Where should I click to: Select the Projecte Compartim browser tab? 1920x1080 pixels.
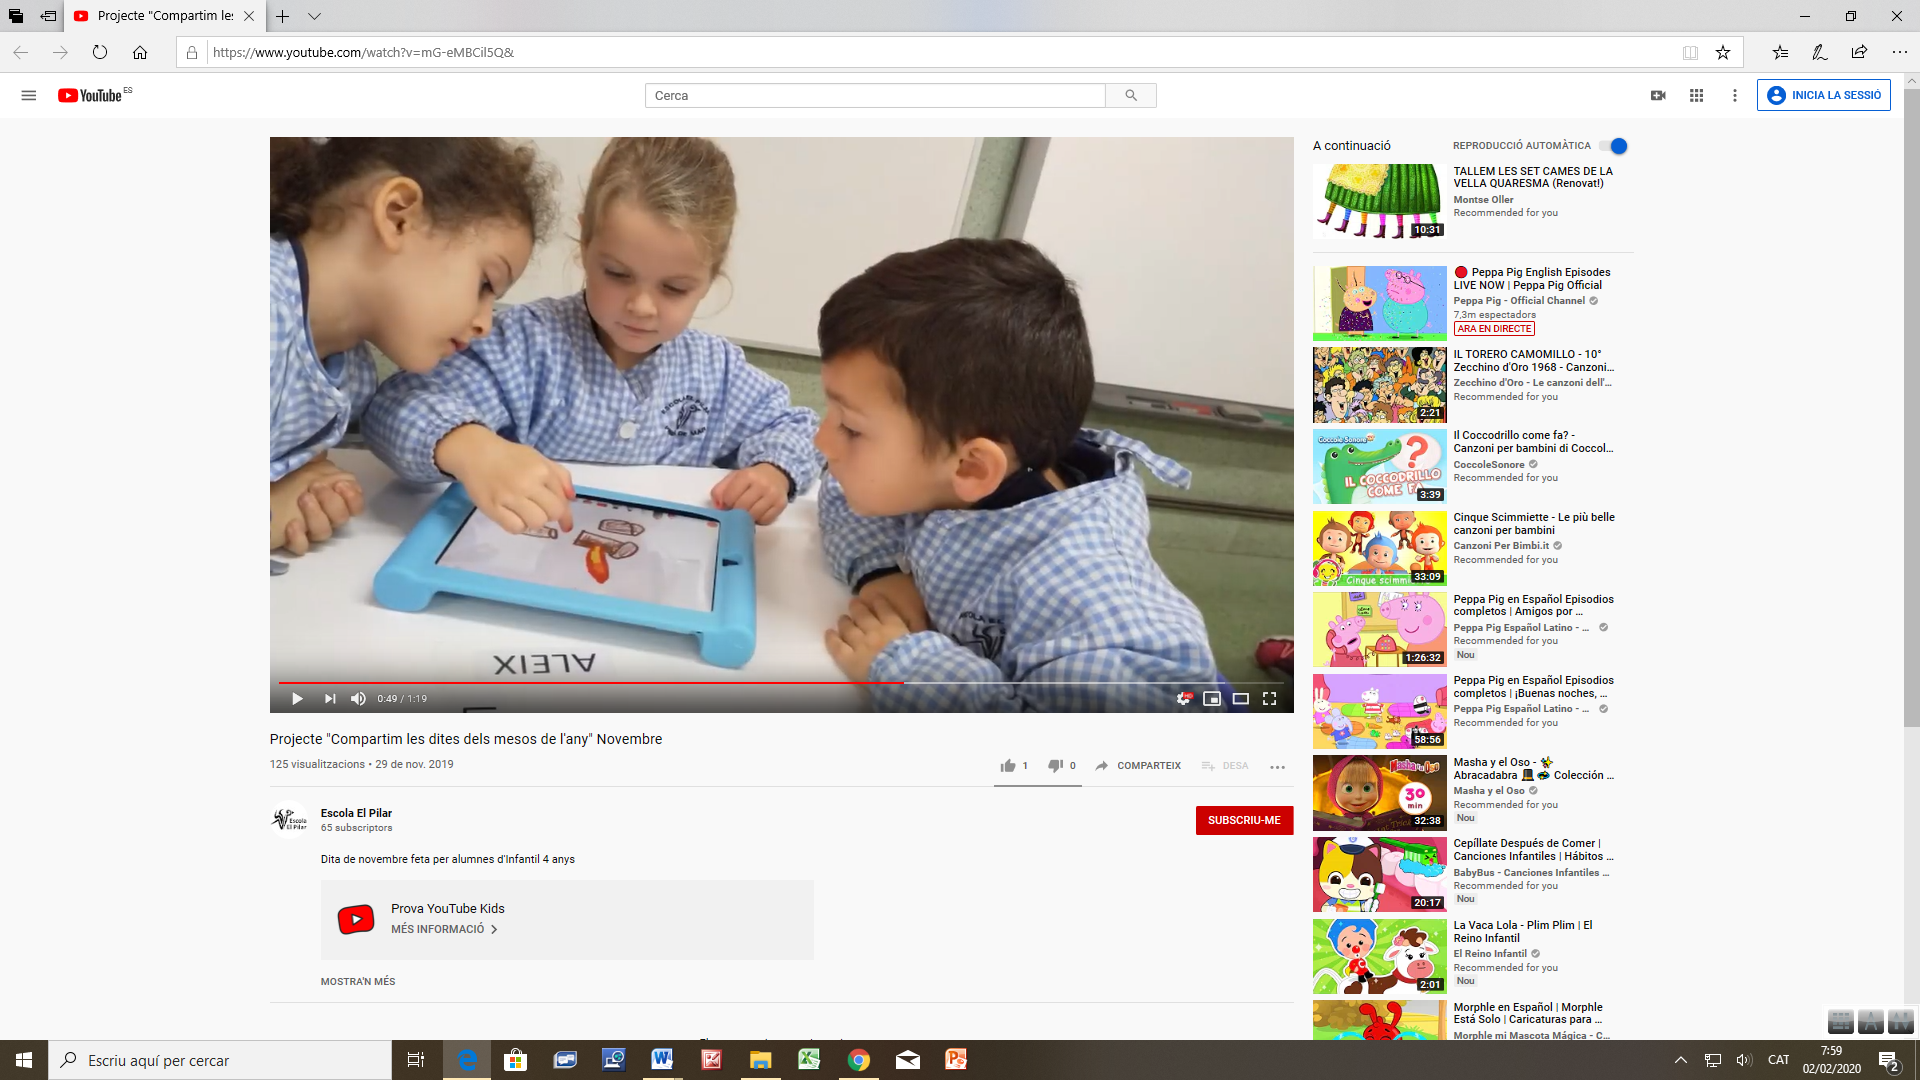tap(165, 16)
